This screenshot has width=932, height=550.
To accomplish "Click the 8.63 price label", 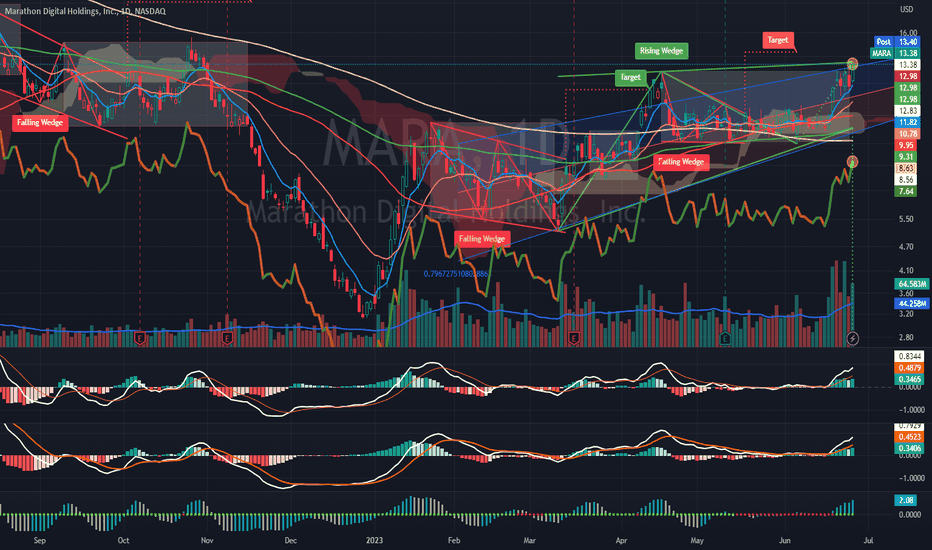I will 908,168.
